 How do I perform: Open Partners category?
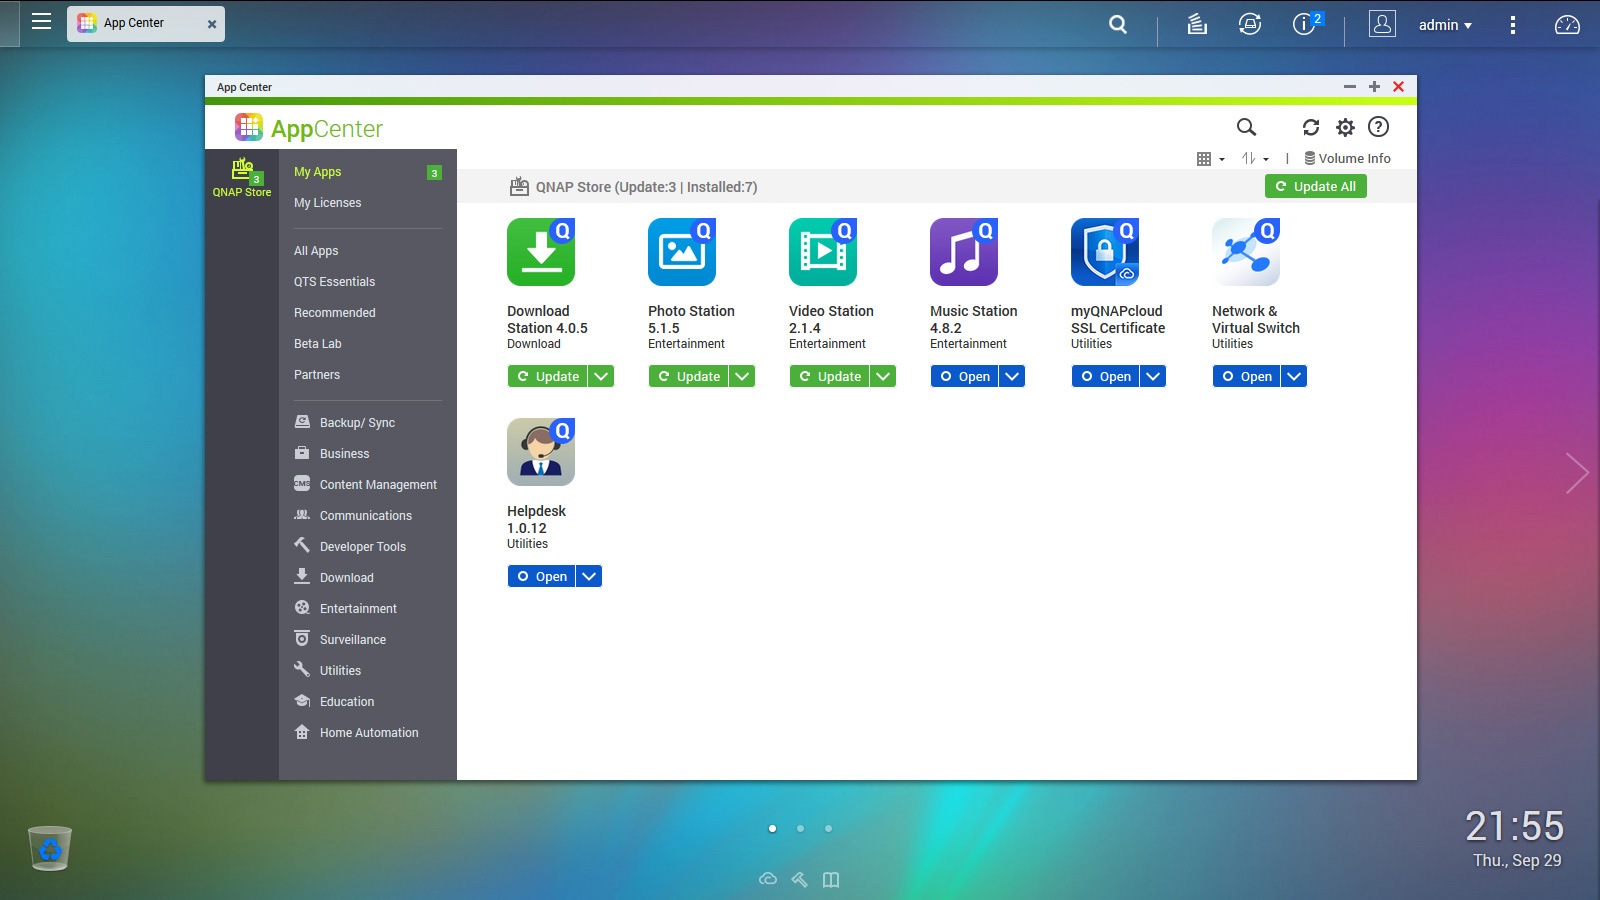317,375
